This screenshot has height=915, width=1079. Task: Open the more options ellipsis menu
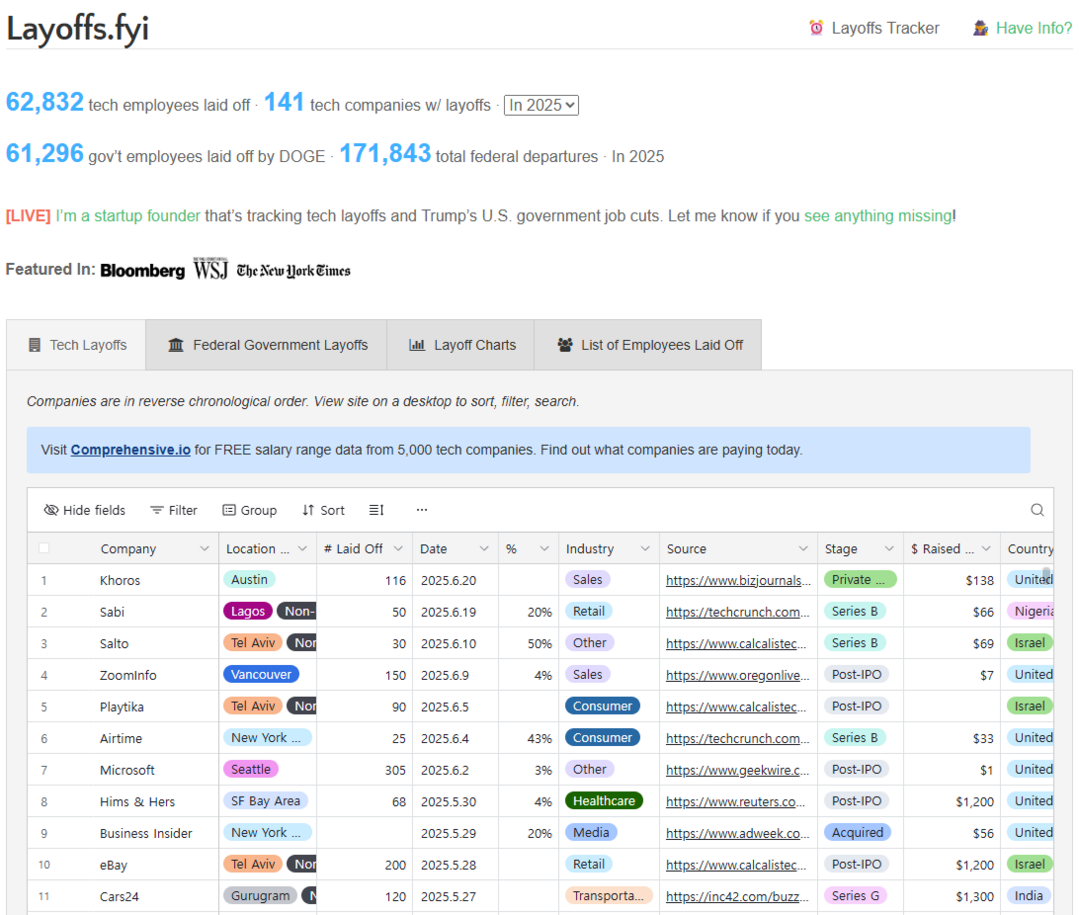(x=422, y=510)
